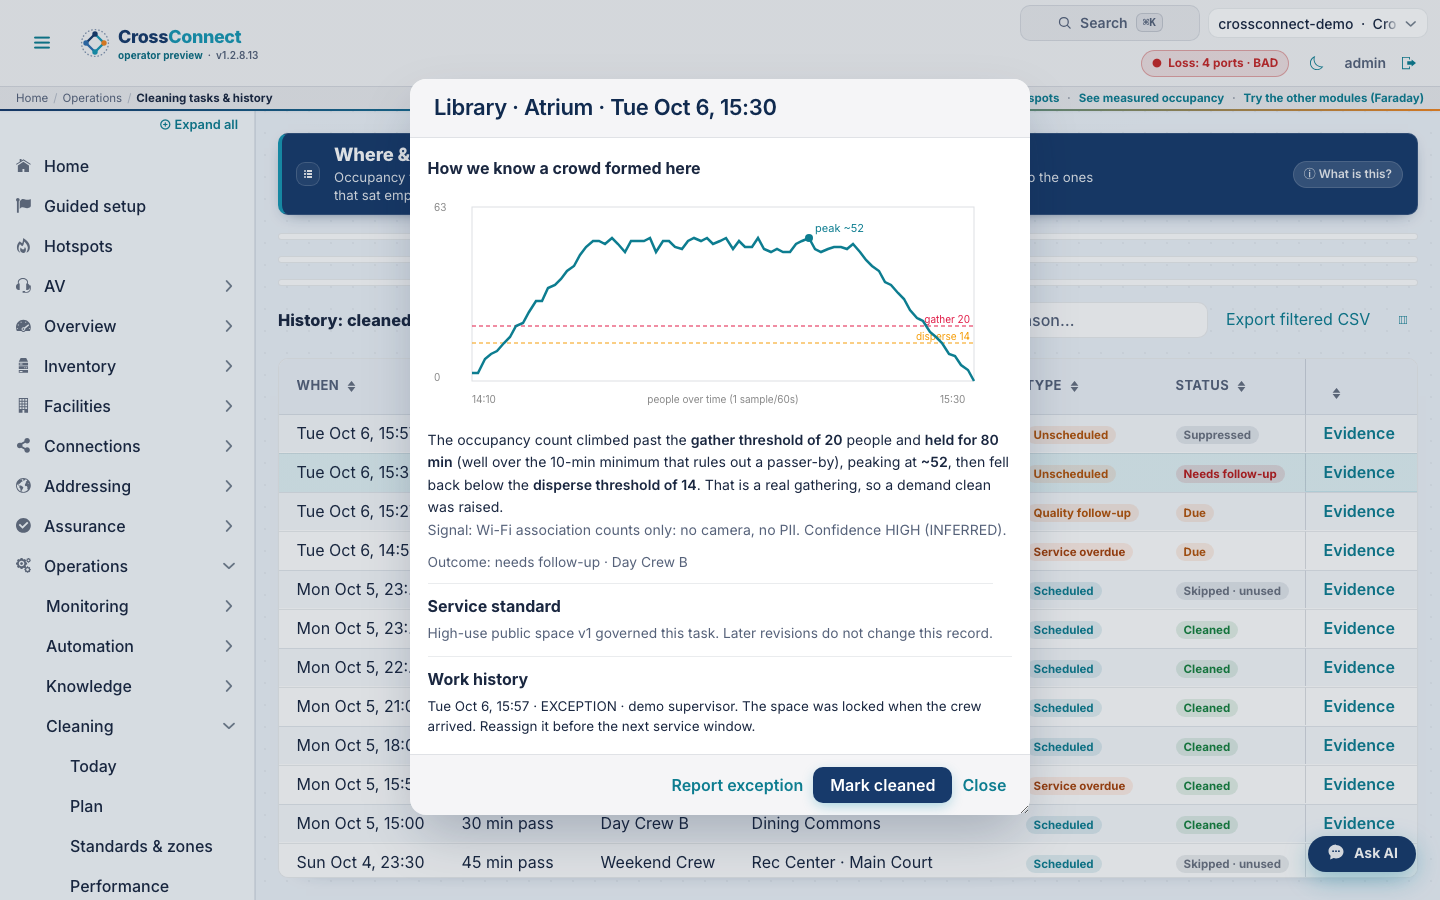
Task: Click the Assurance checkmark icon
Action: [x=24, y=526]
